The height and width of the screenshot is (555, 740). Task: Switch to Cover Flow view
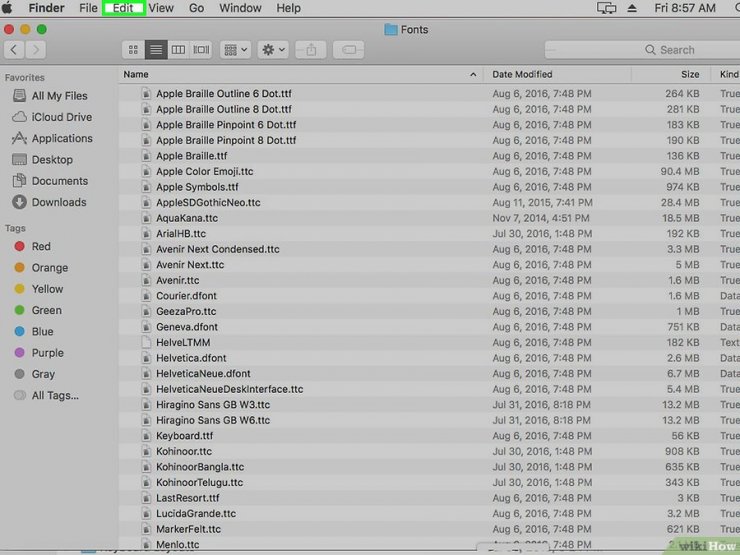(201, 50)
